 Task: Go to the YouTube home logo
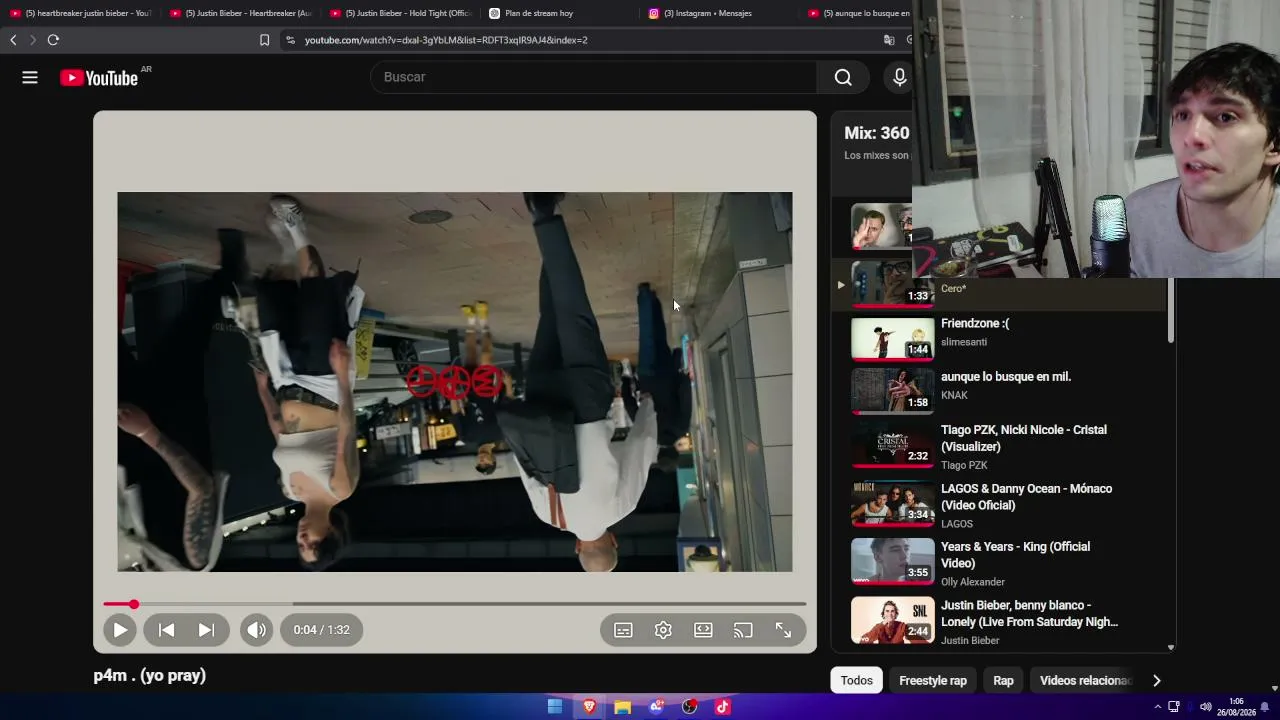pyautogui.click(x=99, y=78)
